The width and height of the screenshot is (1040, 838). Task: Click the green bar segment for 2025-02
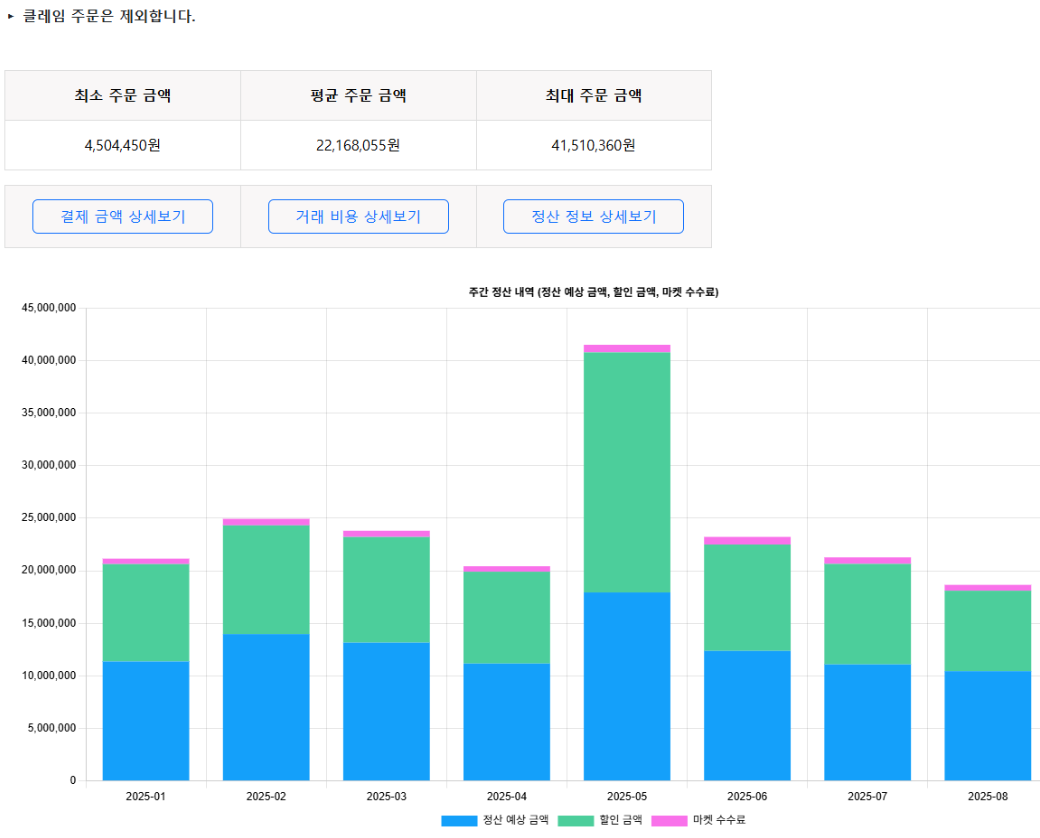(x=266, y=579)
